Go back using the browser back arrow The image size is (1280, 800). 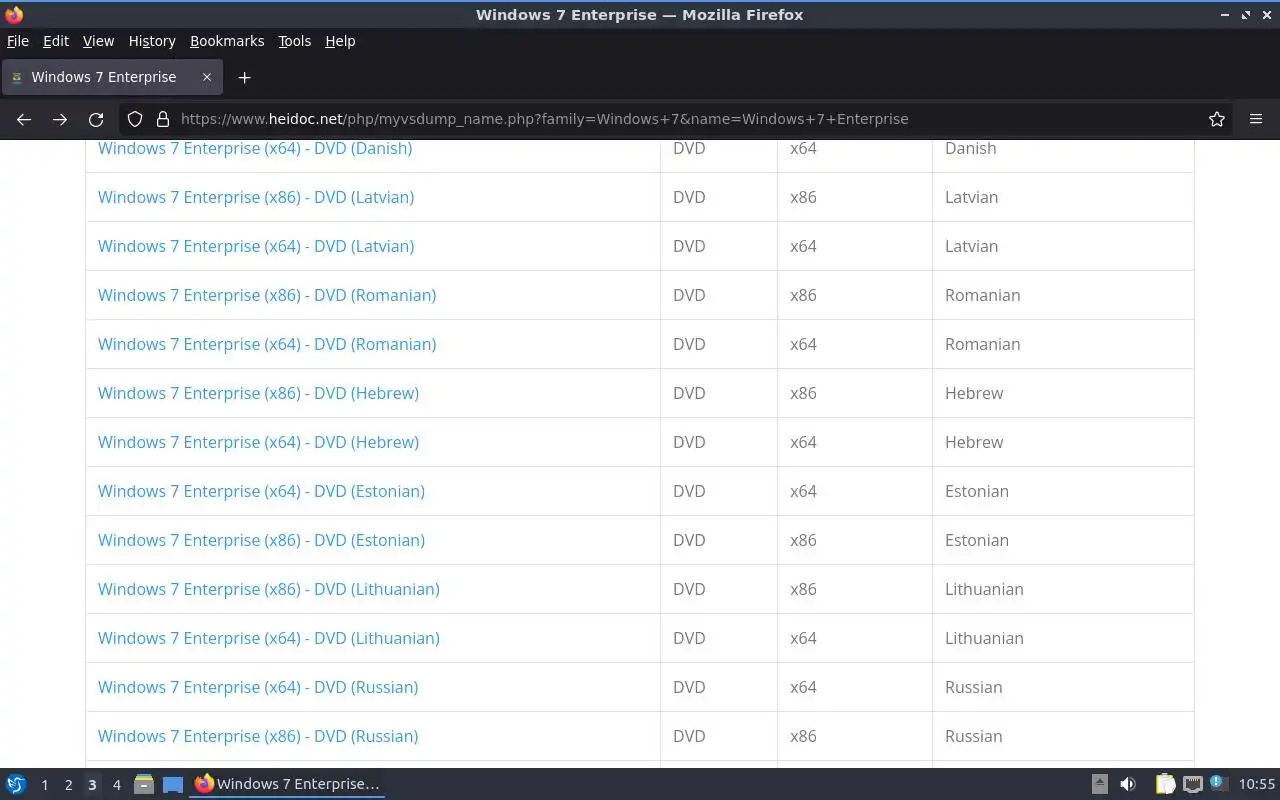(24, 119)
